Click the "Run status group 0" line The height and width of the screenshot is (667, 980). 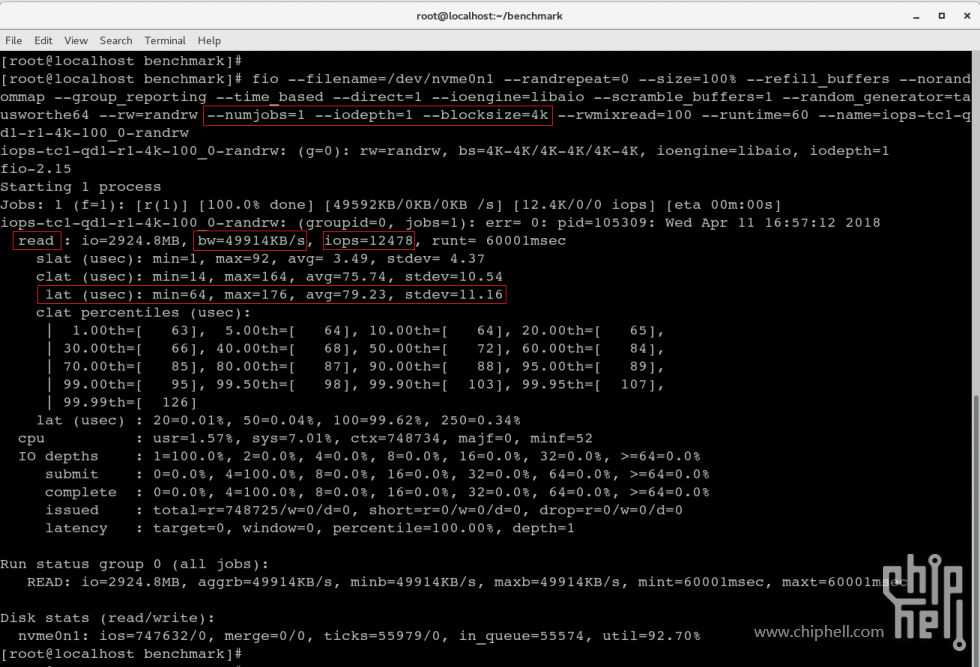pos(134,564)
